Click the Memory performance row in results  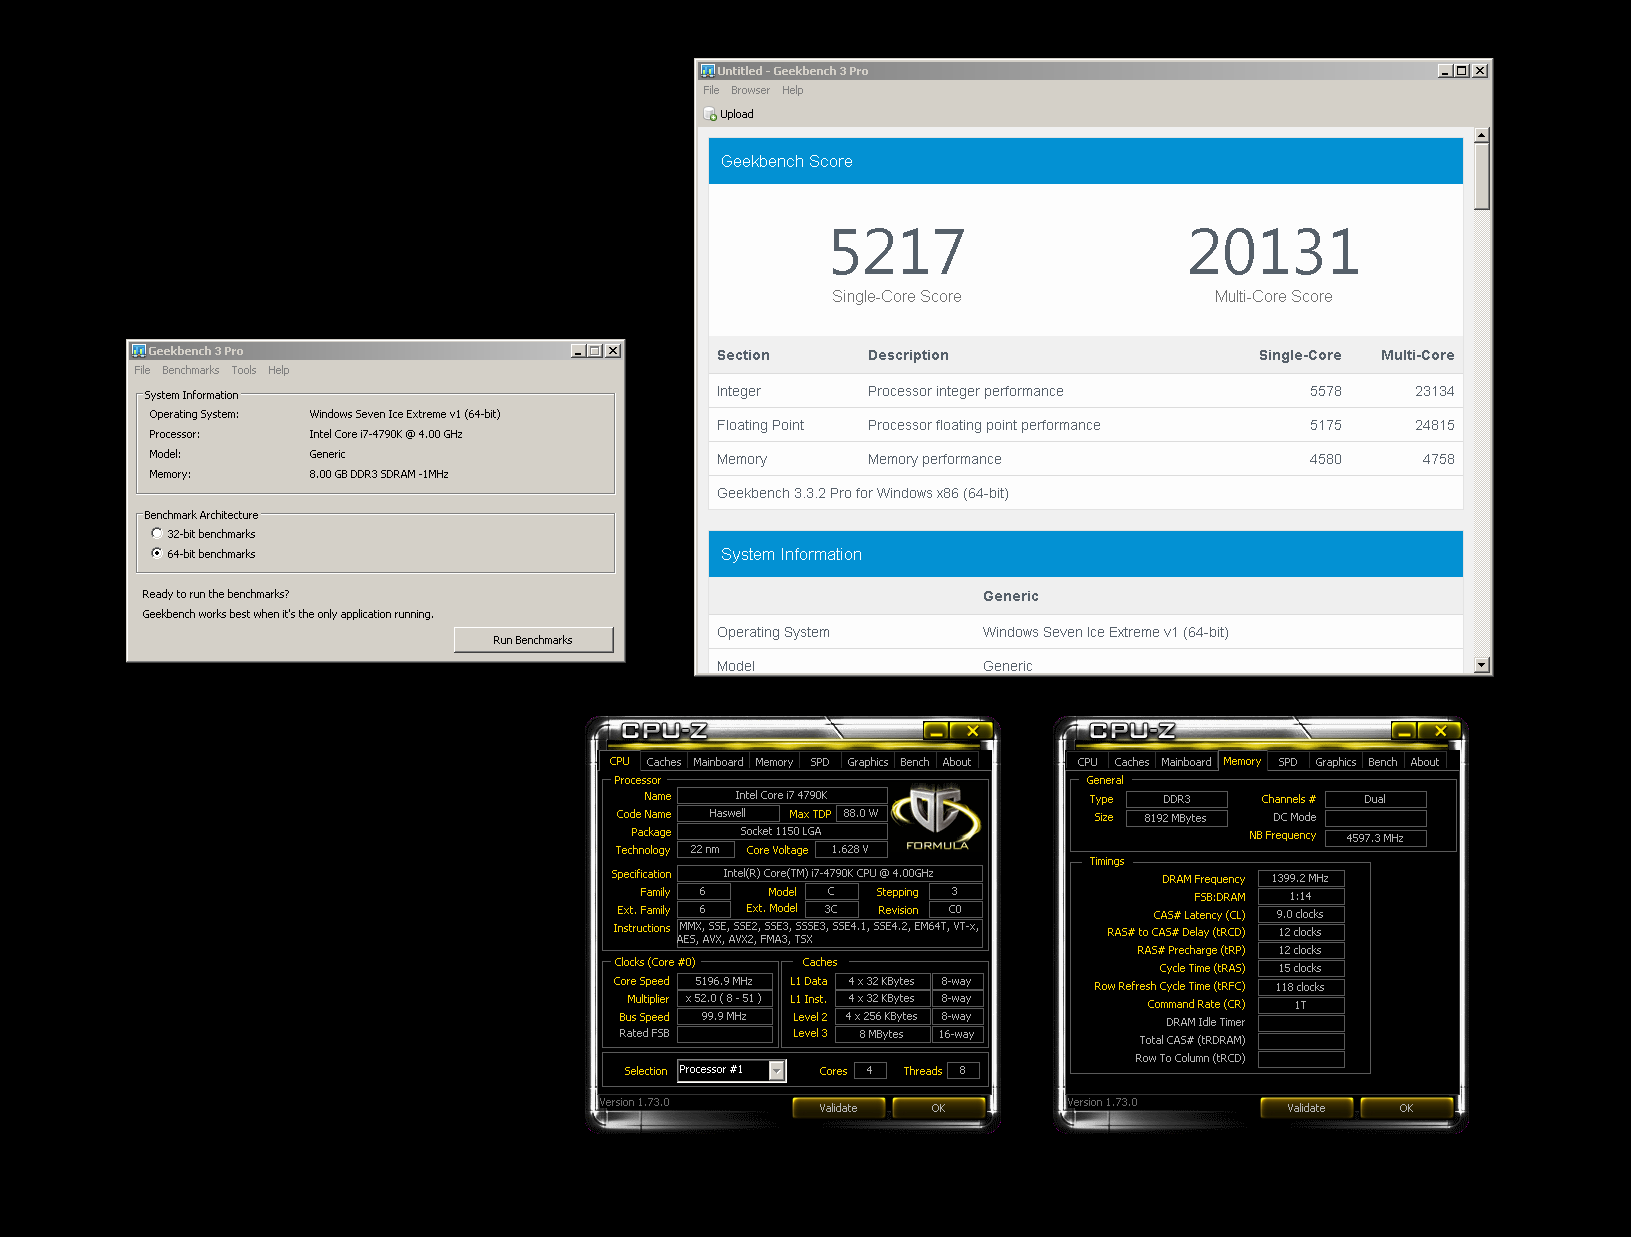[x=1085, y=459]
